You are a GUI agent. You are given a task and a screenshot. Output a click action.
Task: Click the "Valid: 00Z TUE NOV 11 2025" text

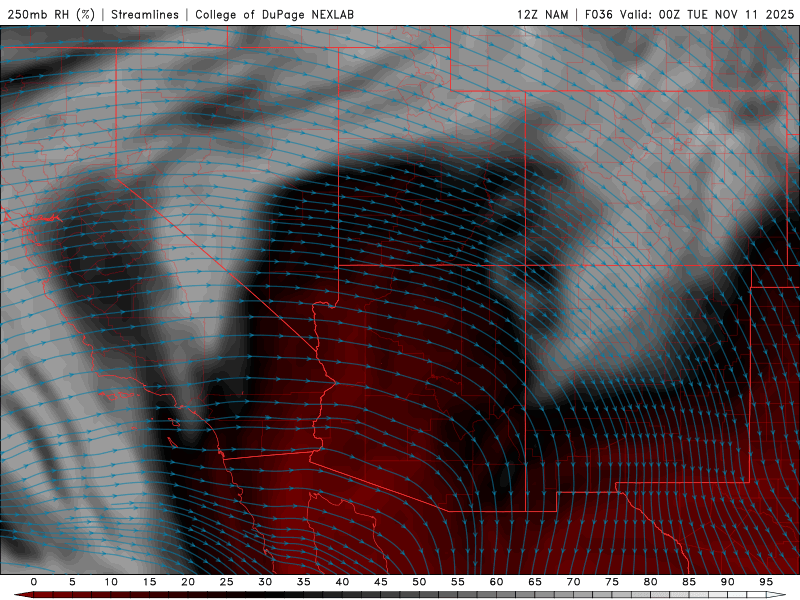(x=707, y=15)
